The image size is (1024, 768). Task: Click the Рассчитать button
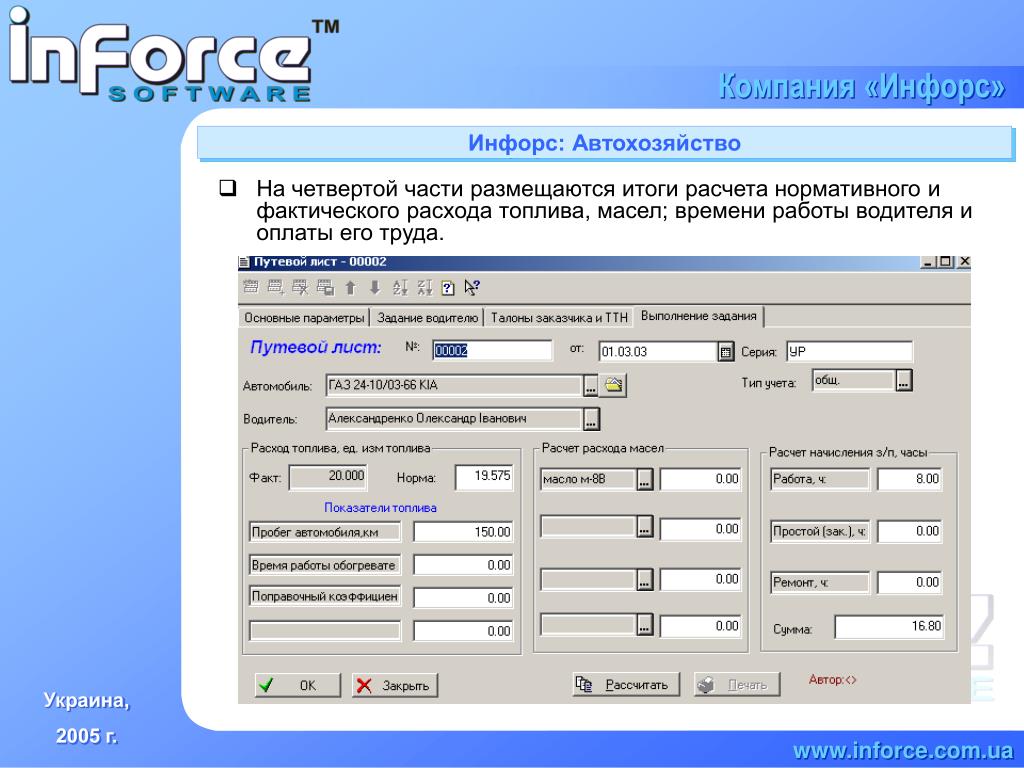(x=626, y=684)
